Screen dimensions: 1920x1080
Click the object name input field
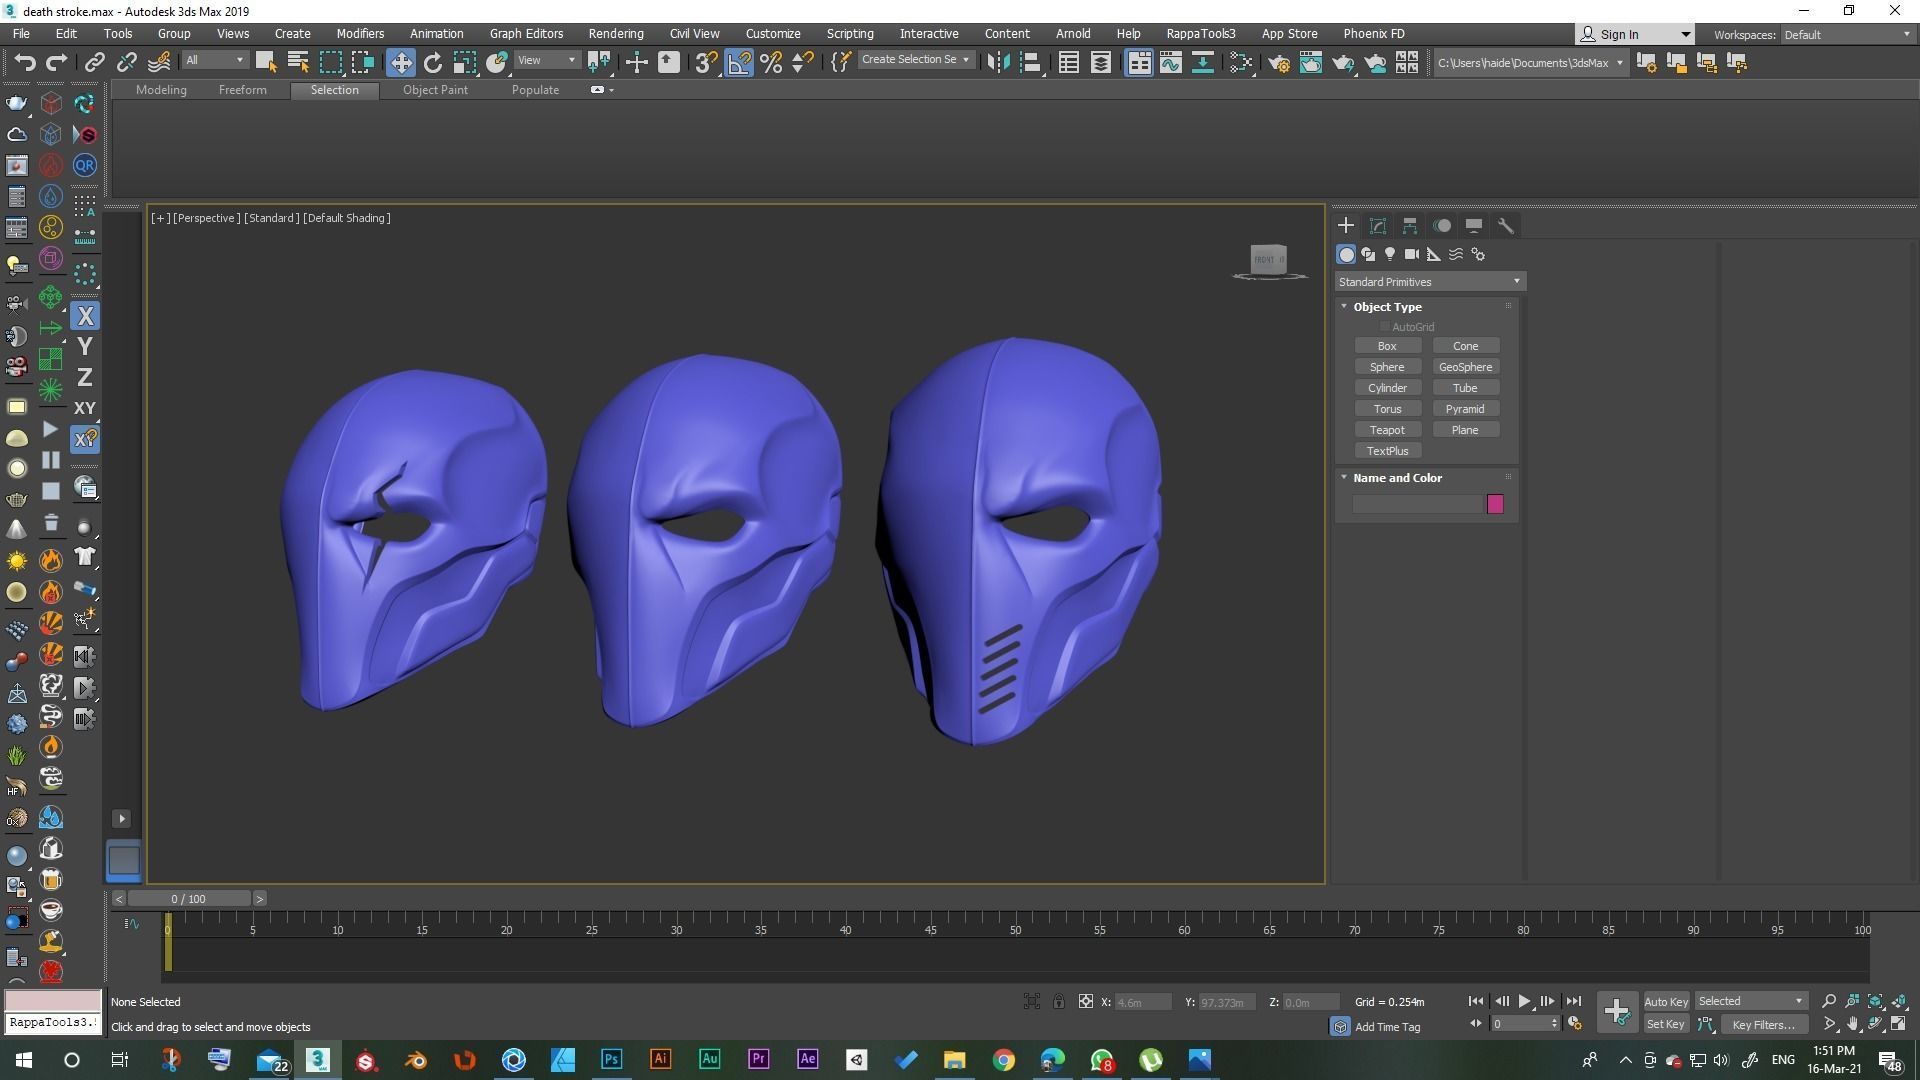point(1417,504)
